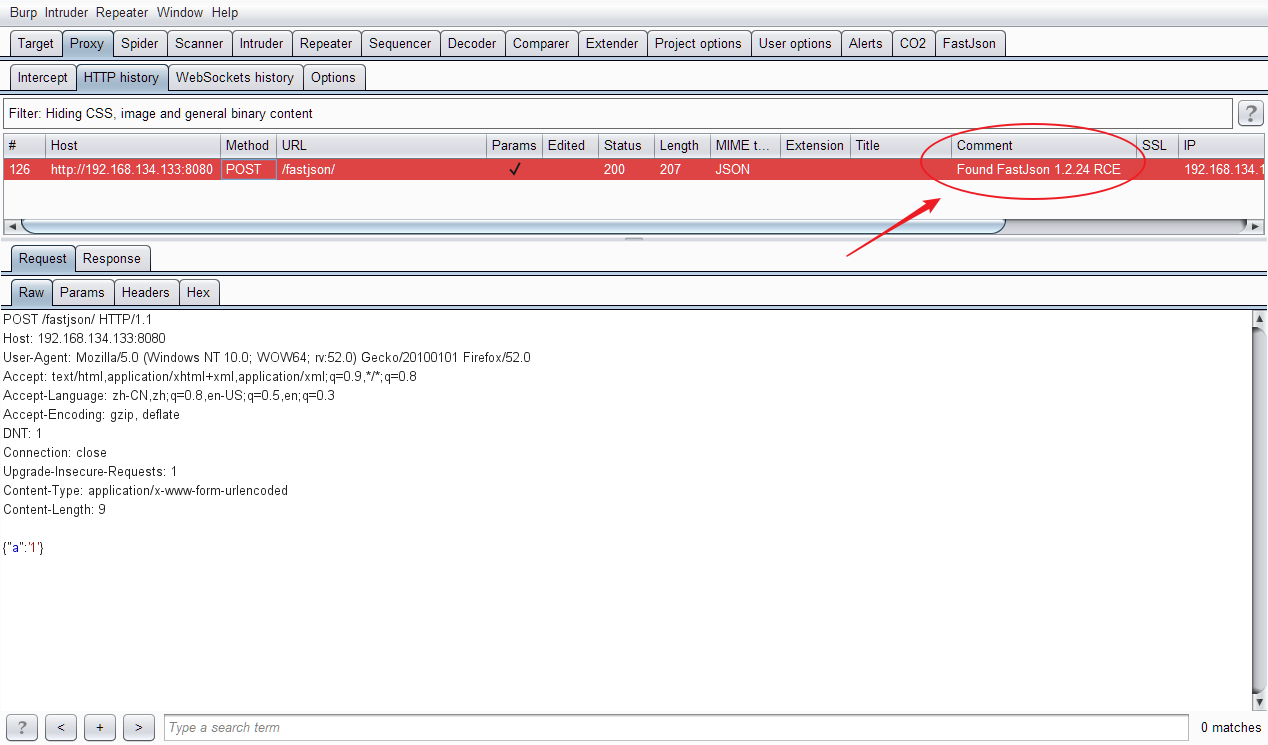Select the Headers view tab
The image size is (1268, 745).
[146, 292]
